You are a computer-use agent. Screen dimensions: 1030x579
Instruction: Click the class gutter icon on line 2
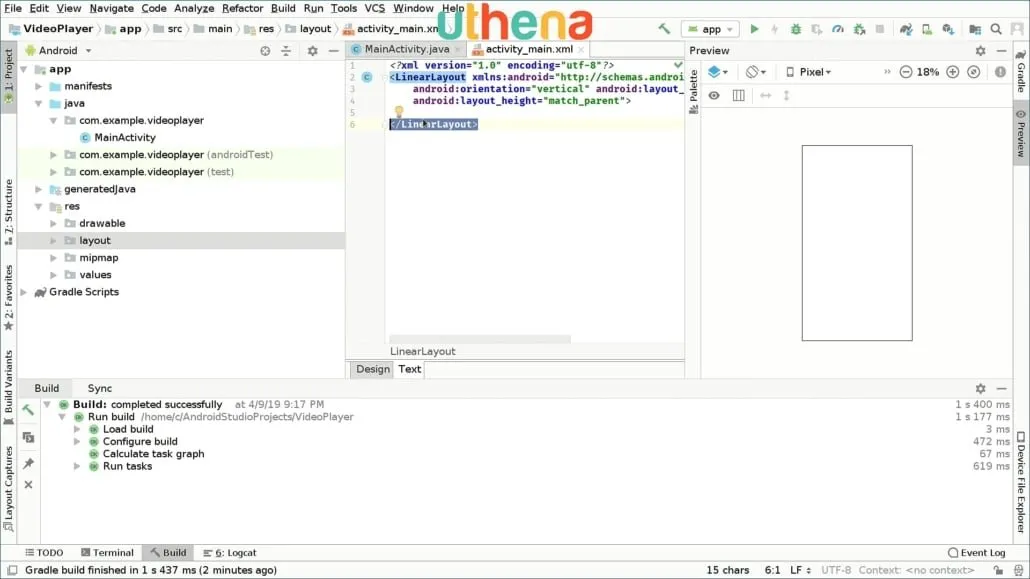click(x=367, y=77)
